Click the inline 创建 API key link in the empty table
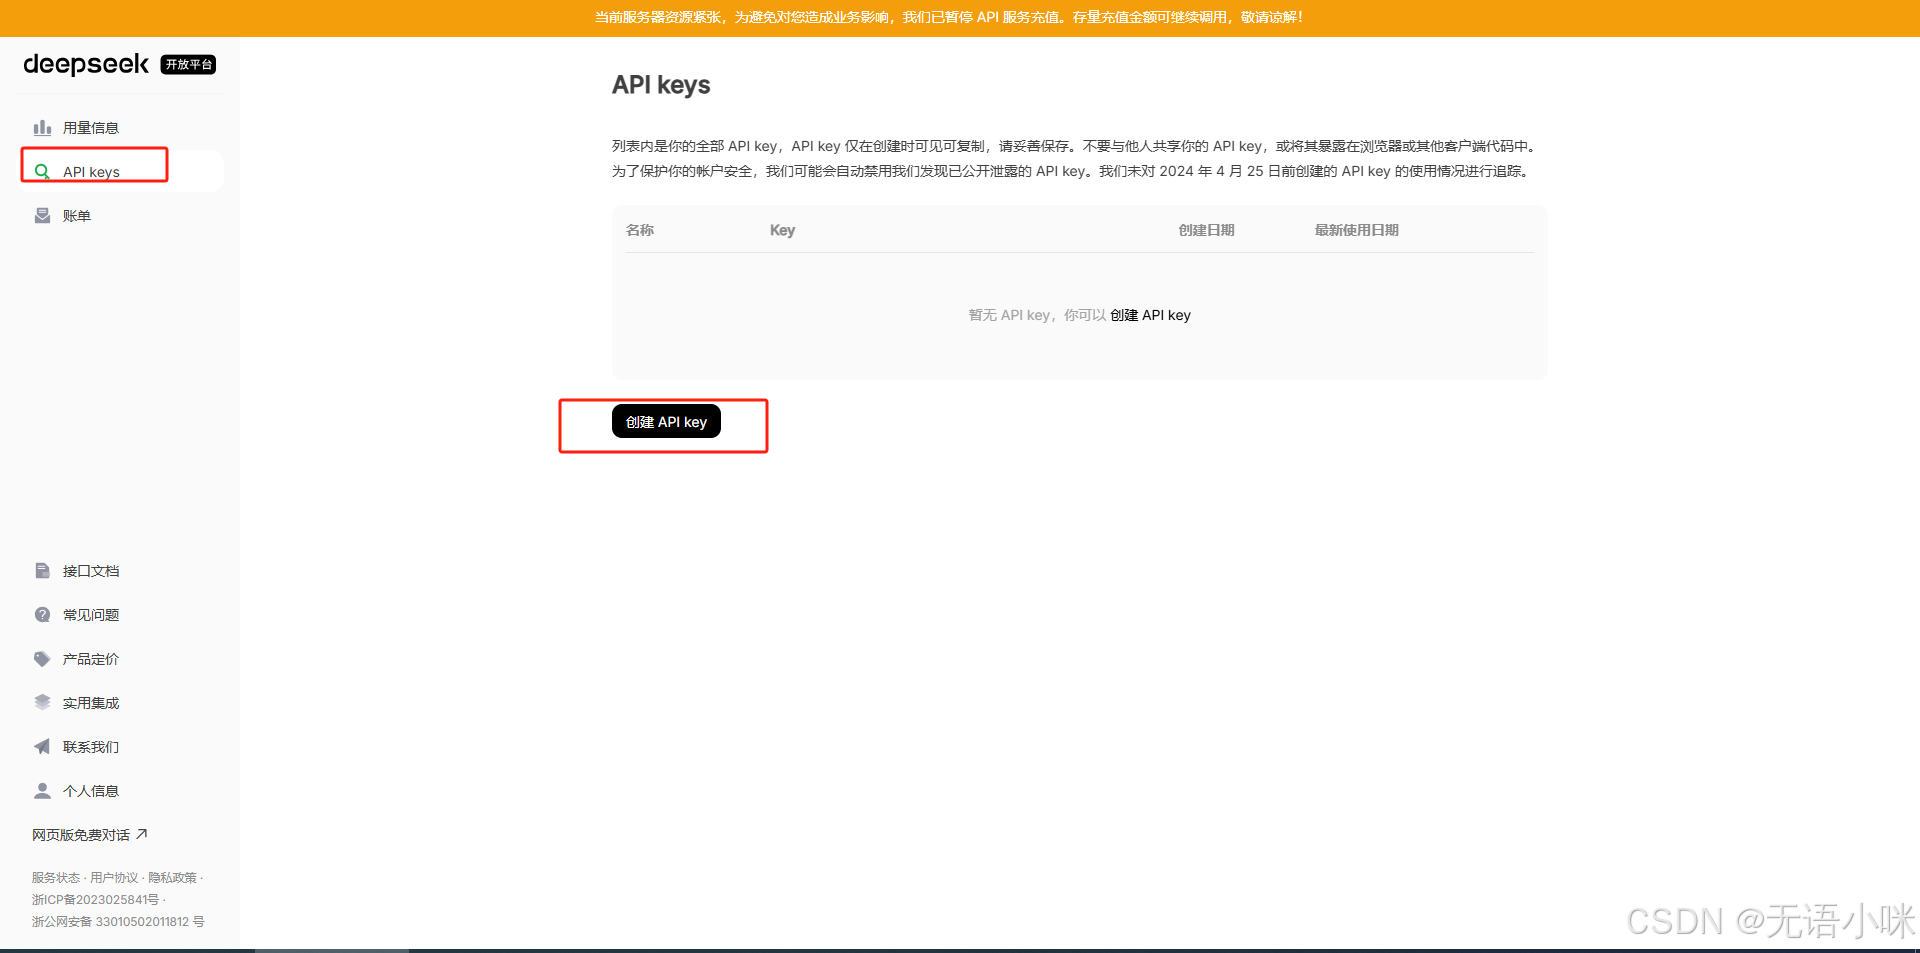The width and height of the screenshot is (1920, 953). point(1150,315)
